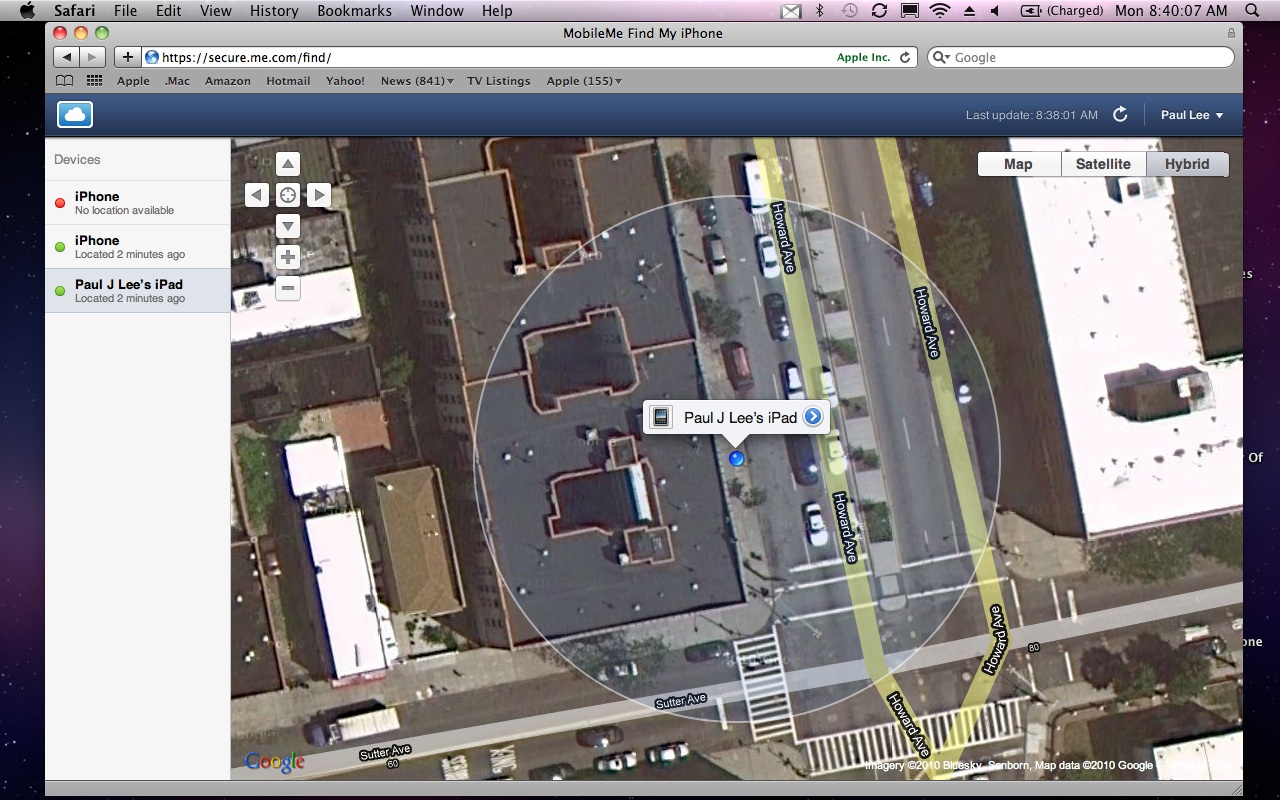Pan the map right with the arrow

[318, 195]
